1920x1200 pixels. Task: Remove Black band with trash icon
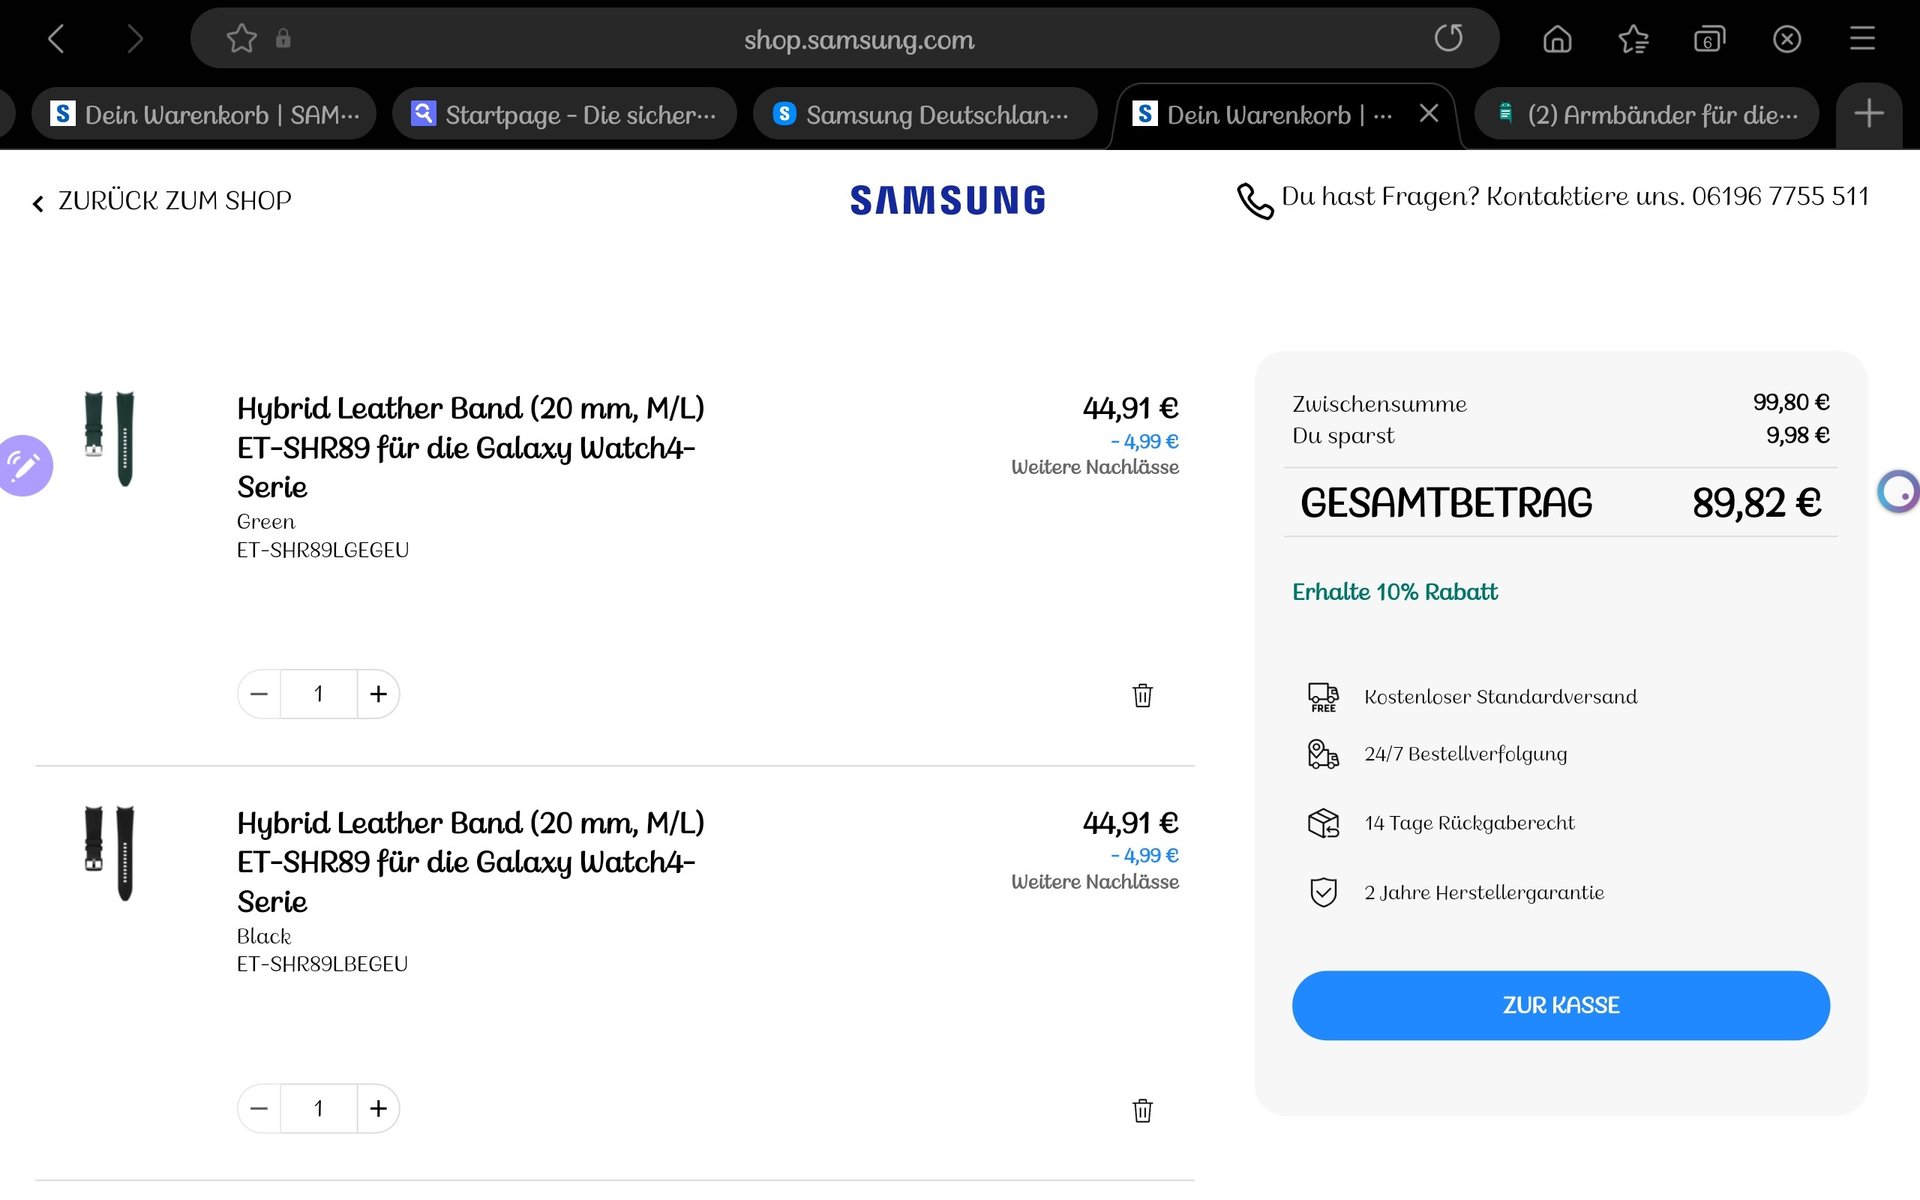(1142, 1110)
